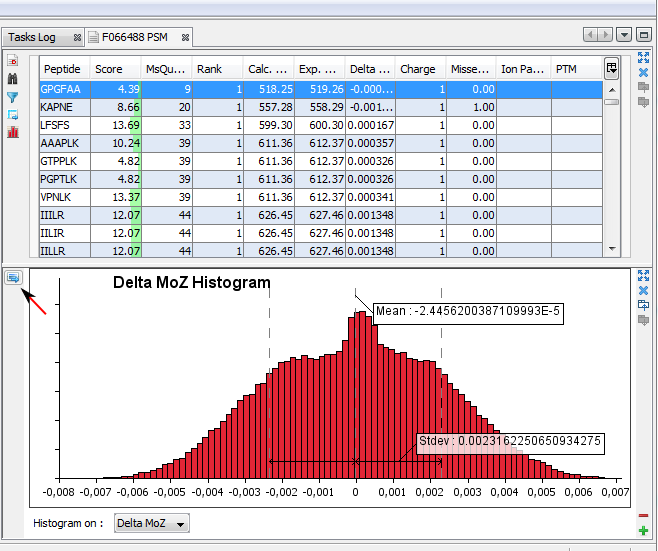Screen dimensions: 658x551
Task: Open the table column chooser button
Action: point(611,68)
